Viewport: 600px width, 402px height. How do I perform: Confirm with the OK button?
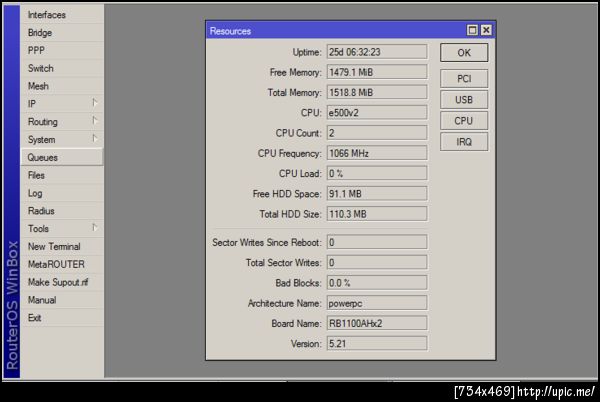(x=464, y=53)
